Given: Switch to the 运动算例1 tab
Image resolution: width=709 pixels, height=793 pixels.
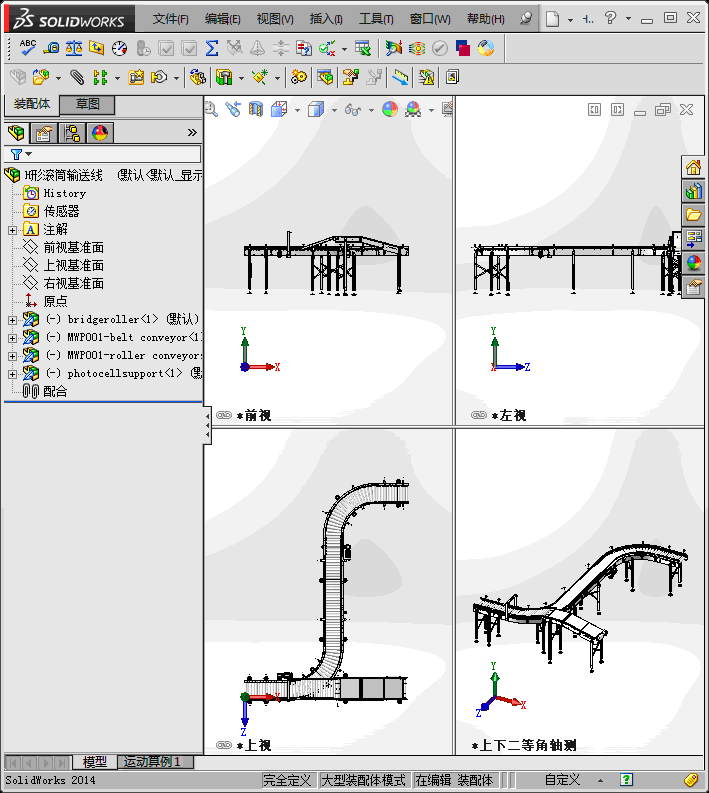Looking at the screenshot, I should click(155, 762).
